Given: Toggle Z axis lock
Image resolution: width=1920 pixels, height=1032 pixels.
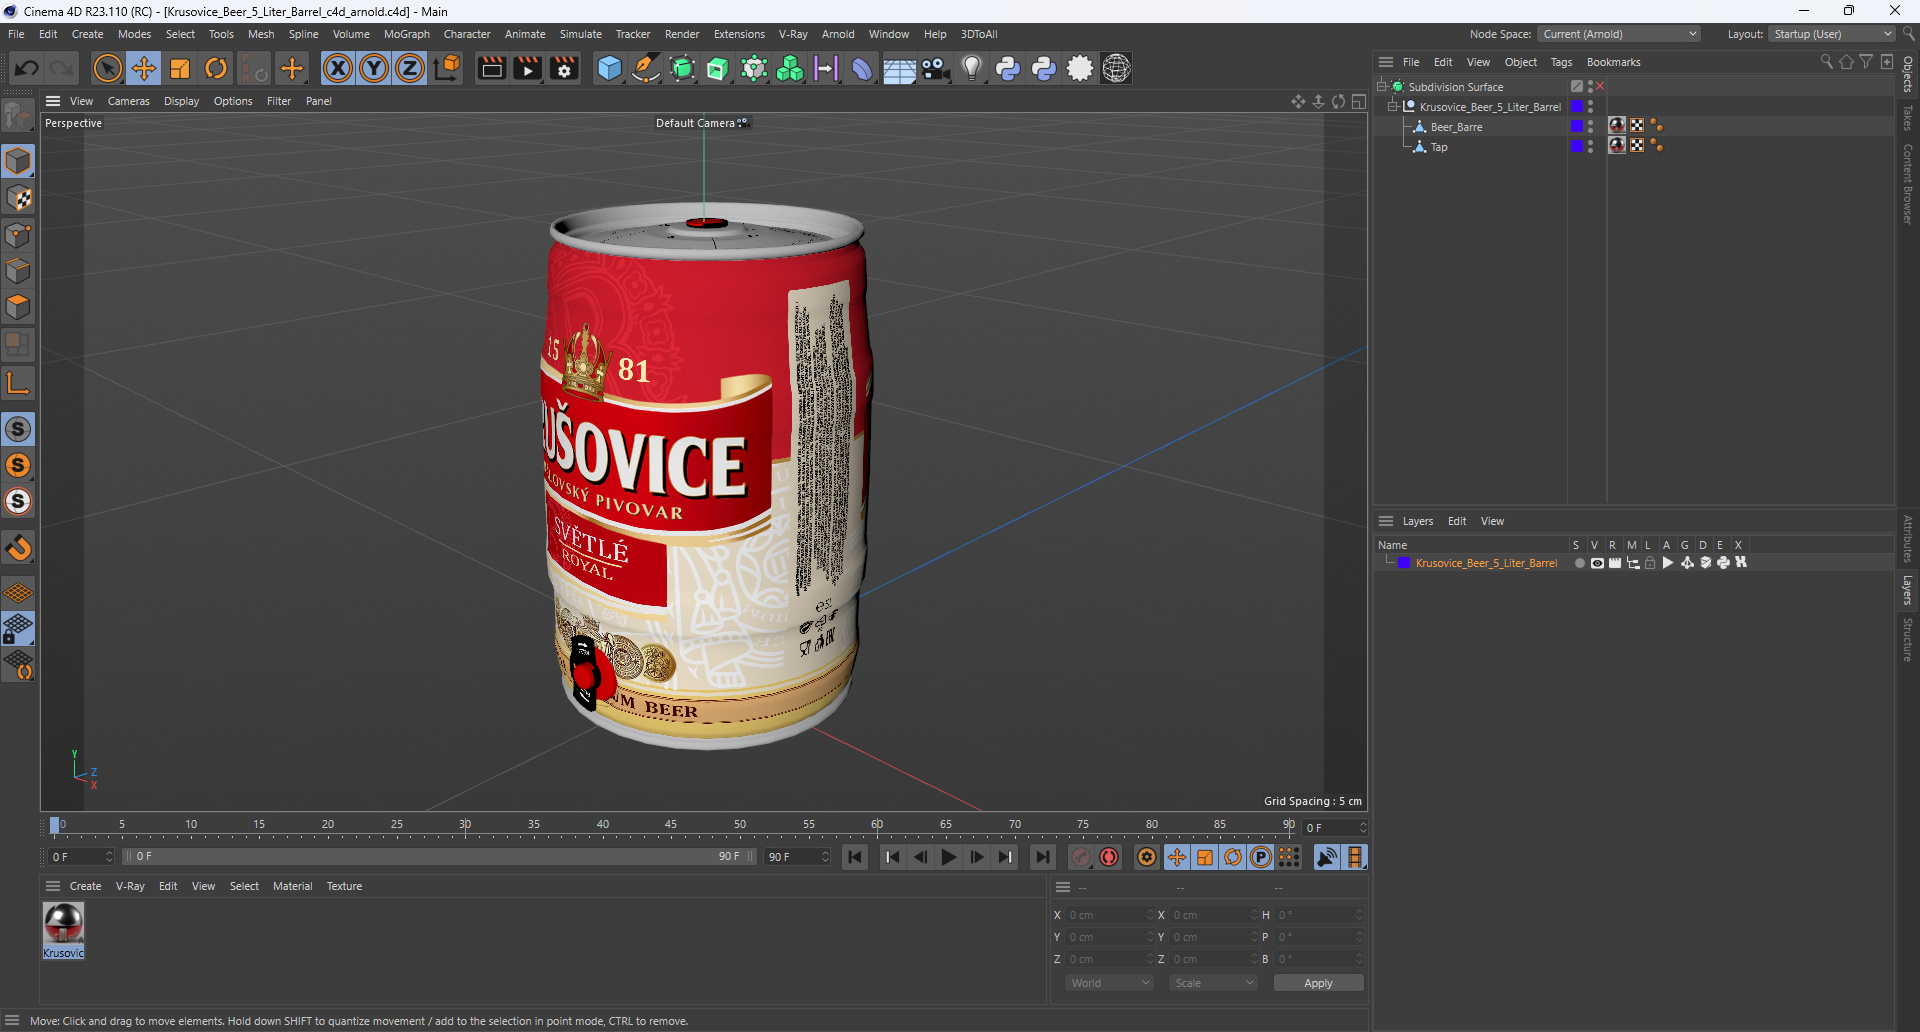Looking at the screenshot, I should point(410,68).
